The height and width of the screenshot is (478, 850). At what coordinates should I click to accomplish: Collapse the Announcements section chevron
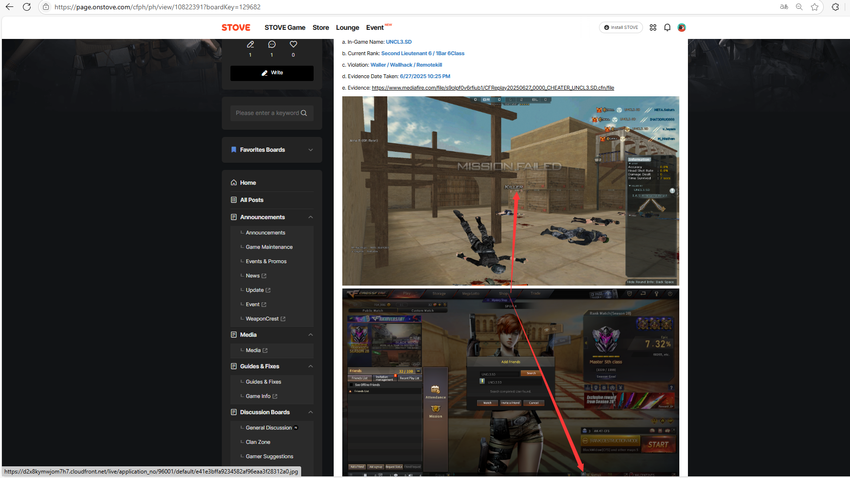(310, 217)
